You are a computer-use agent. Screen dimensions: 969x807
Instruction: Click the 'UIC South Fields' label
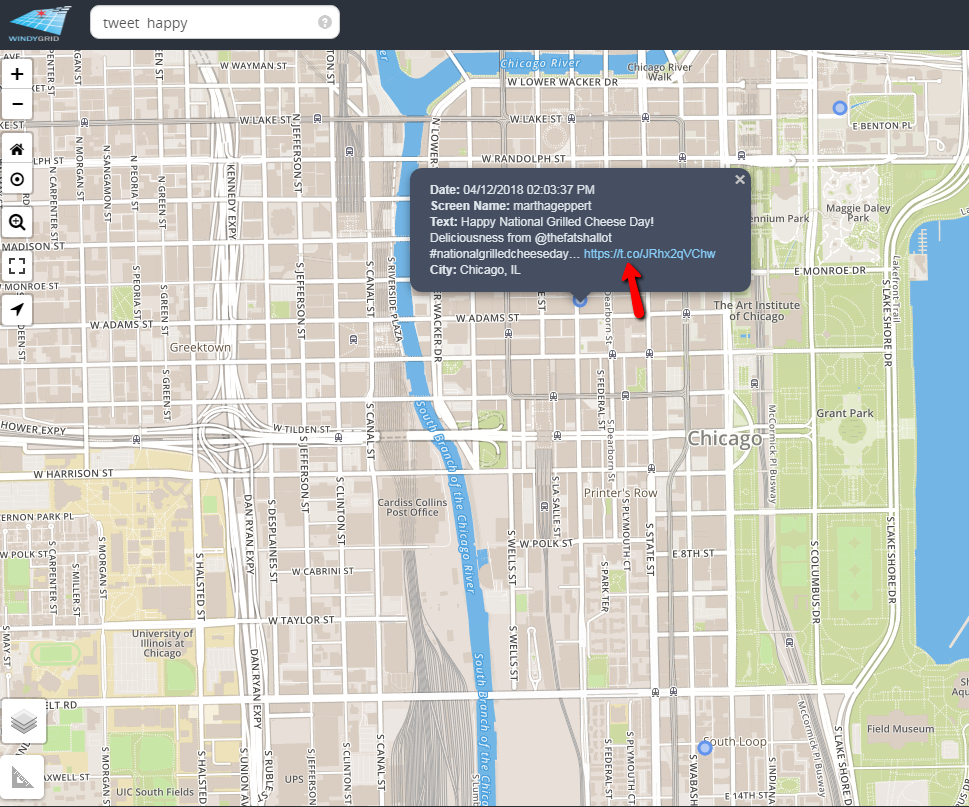(x=154, y=792)
